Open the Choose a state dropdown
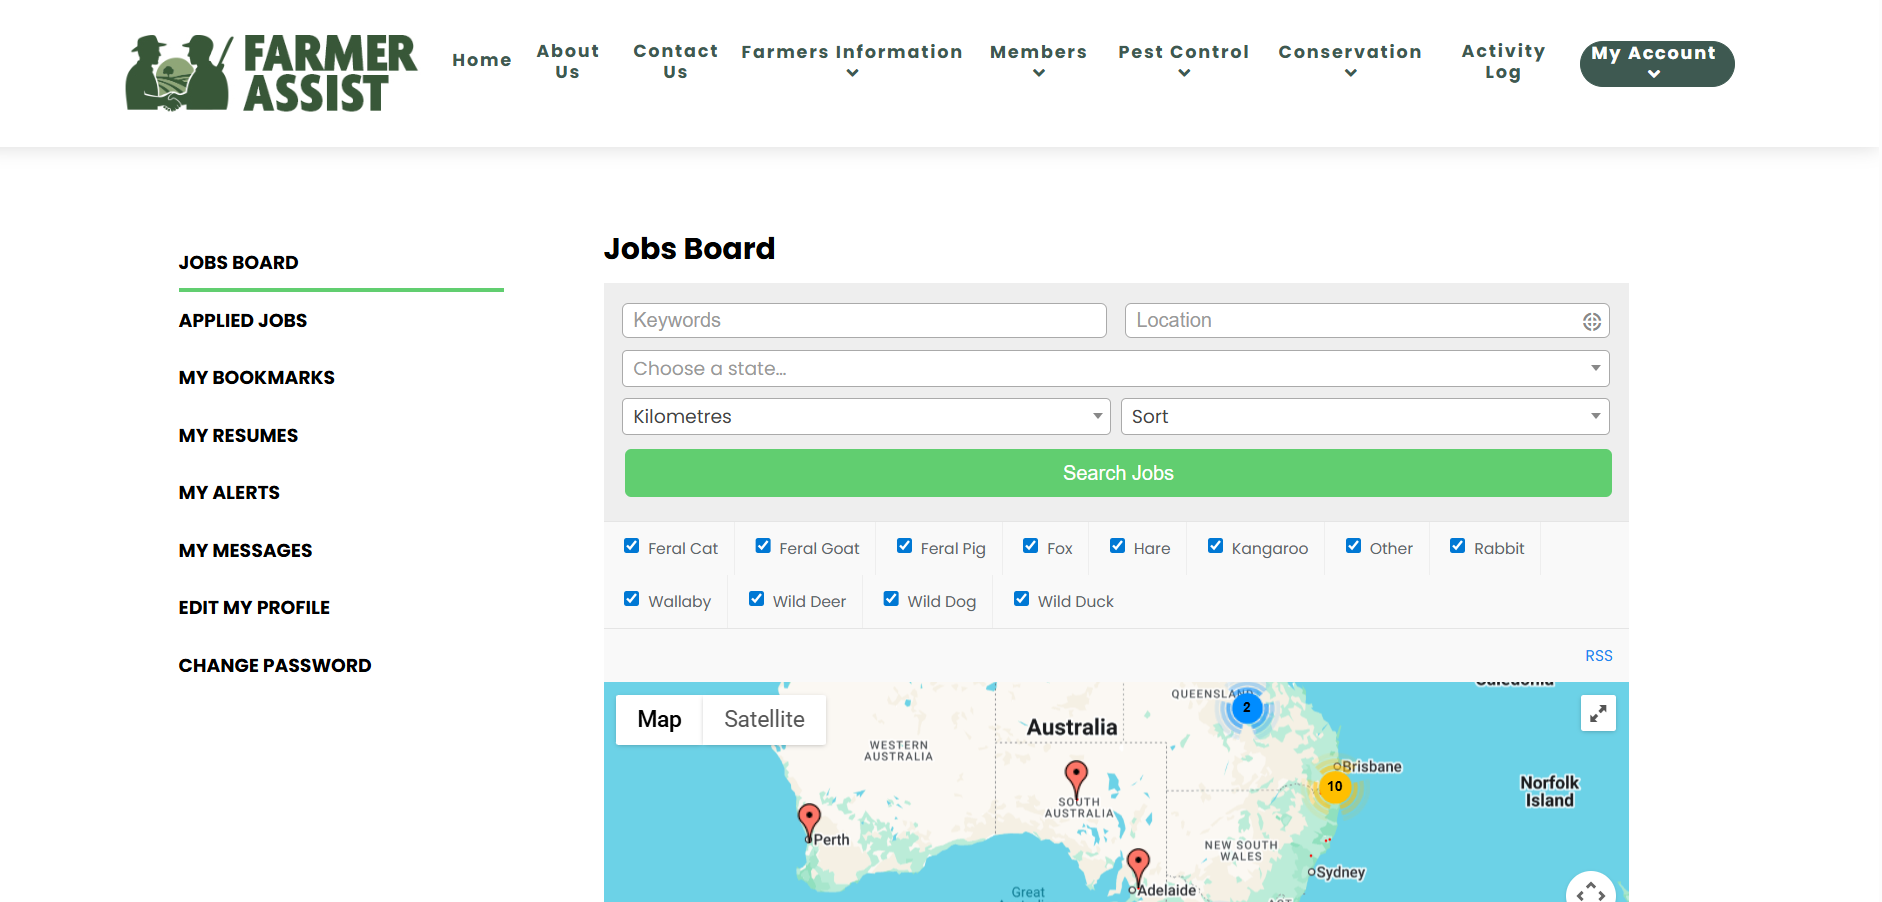1882x902 pixels. [1116, 368]
